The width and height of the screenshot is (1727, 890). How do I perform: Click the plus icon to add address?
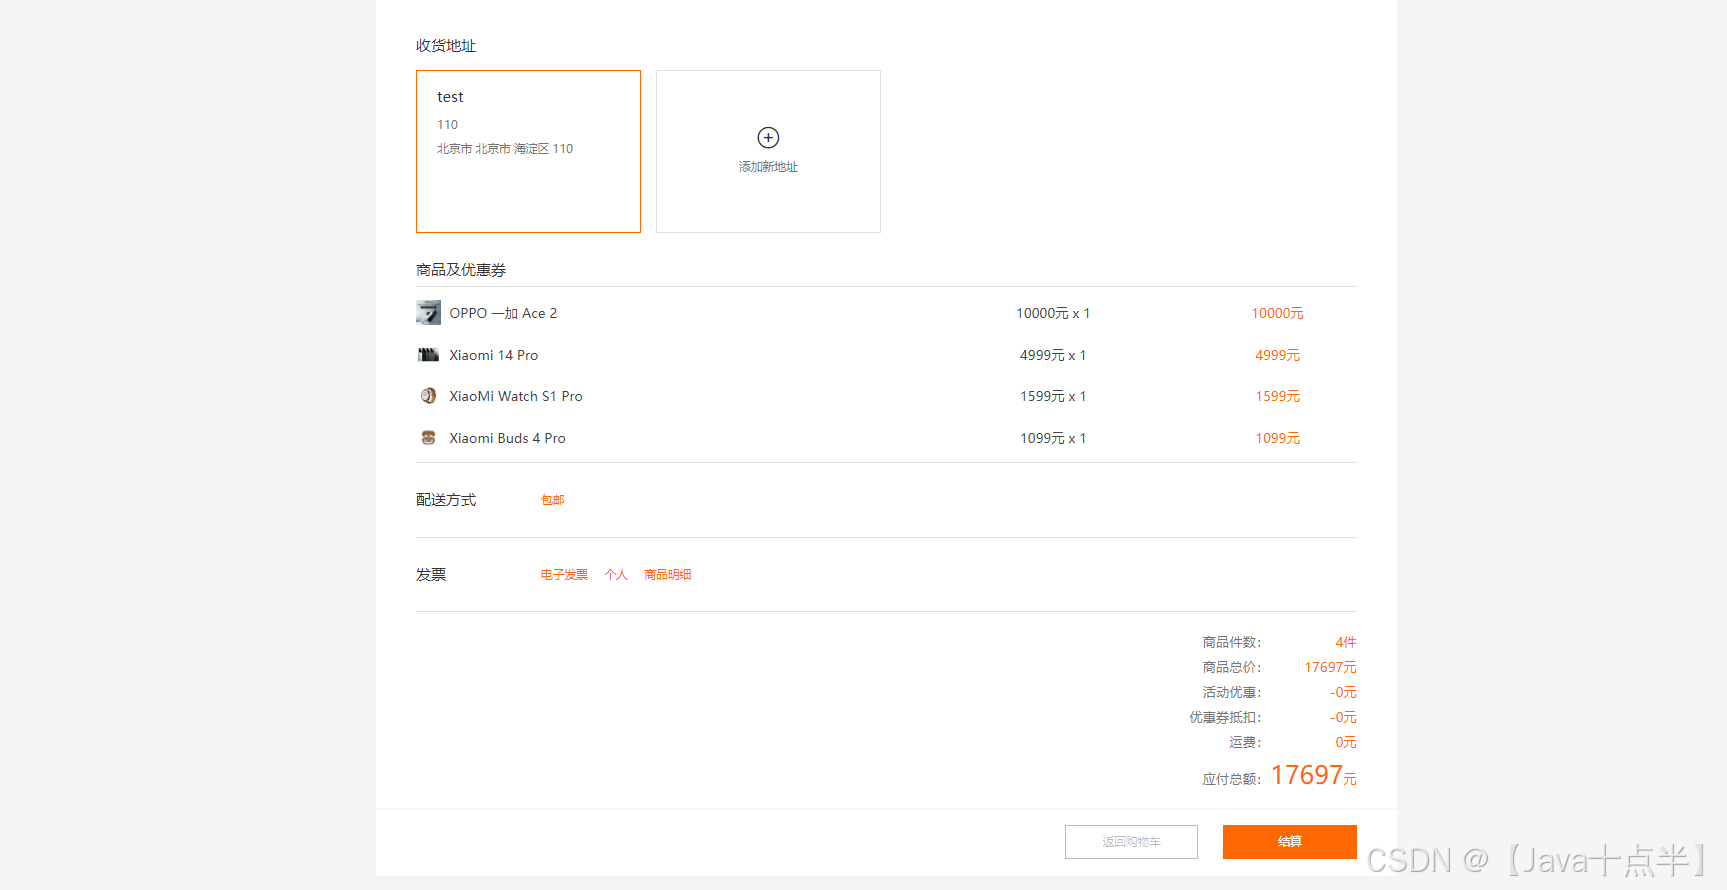(768, 138)
